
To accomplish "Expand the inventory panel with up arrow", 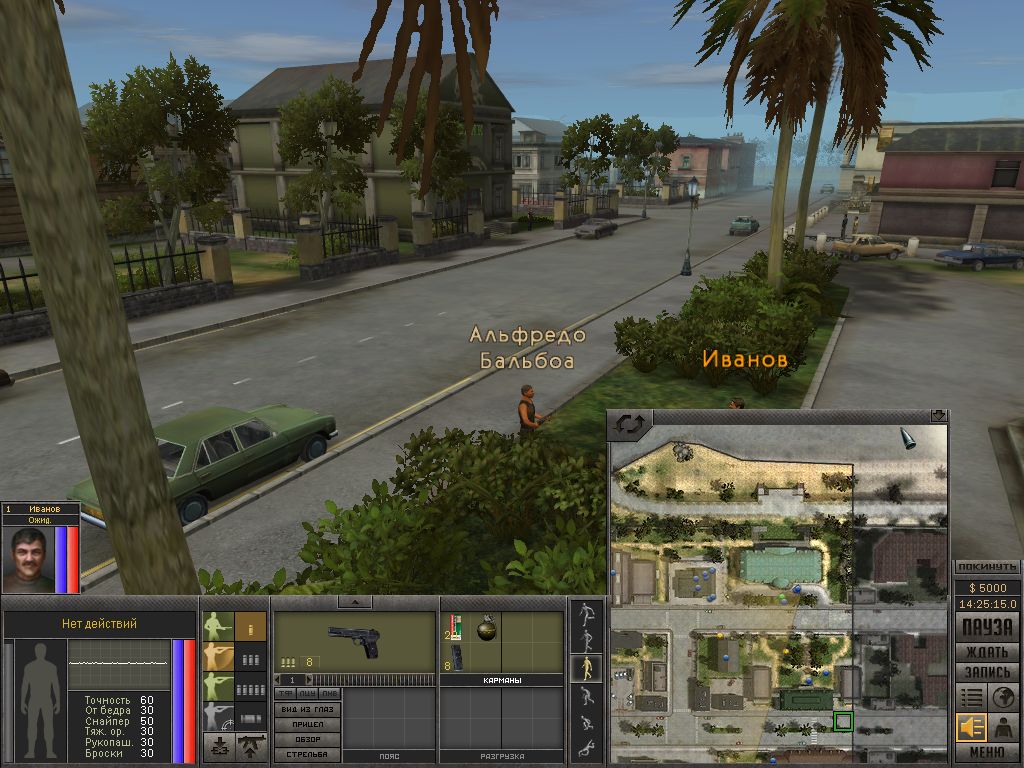I will (355, 601).
